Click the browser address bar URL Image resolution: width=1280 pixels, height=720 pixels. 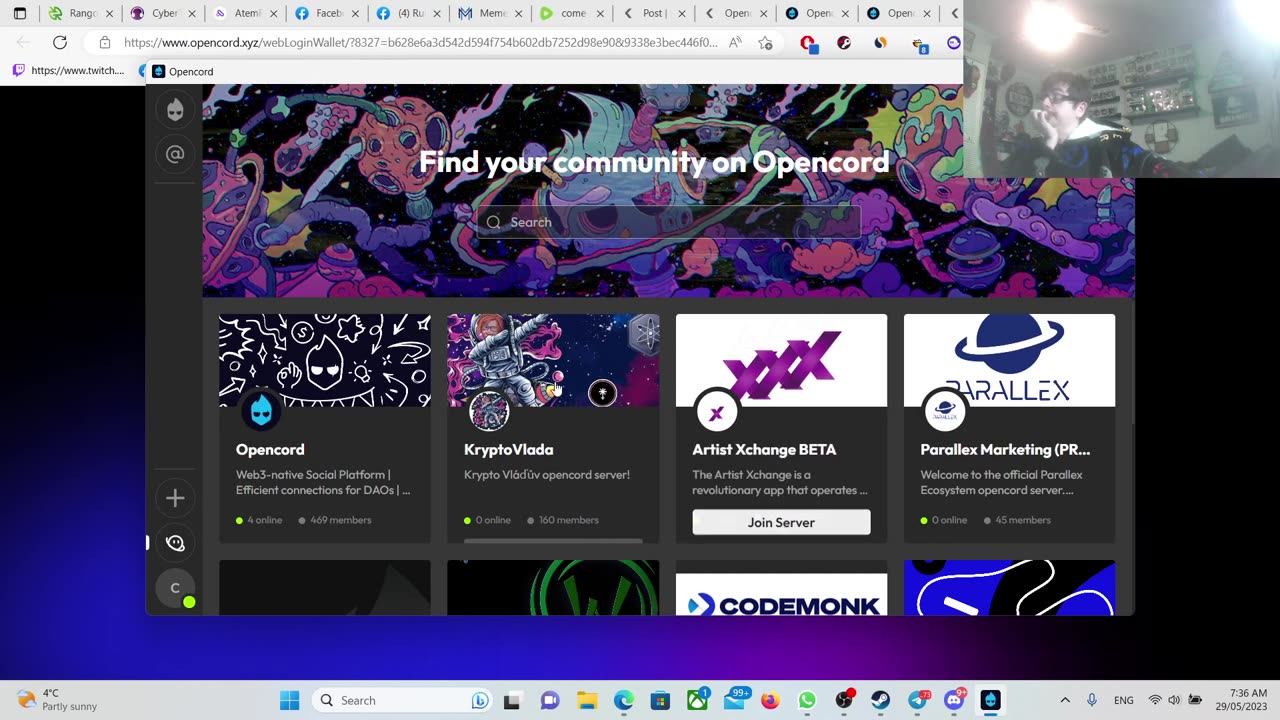[x=420, y=42]
